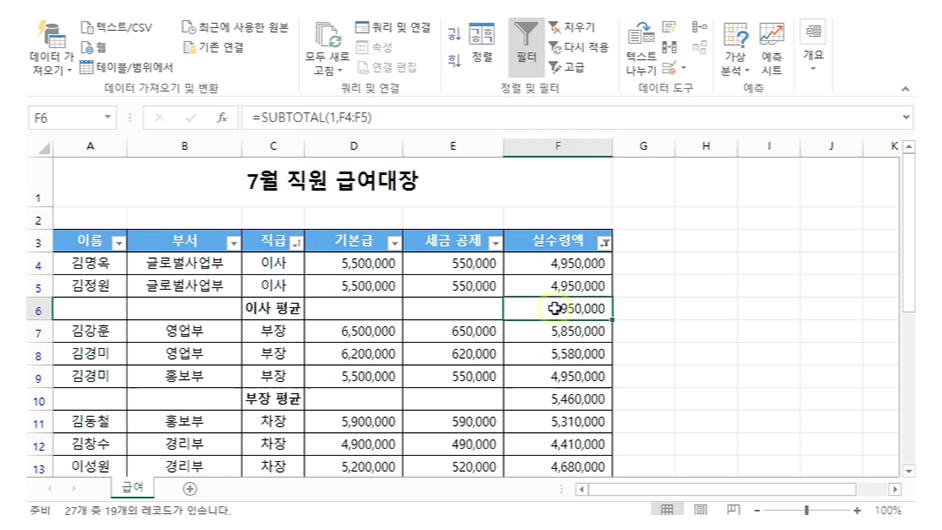Click the 필터 (Filter) funnel icon
This screenshot has height=530, width=942.
coord(526,38)
